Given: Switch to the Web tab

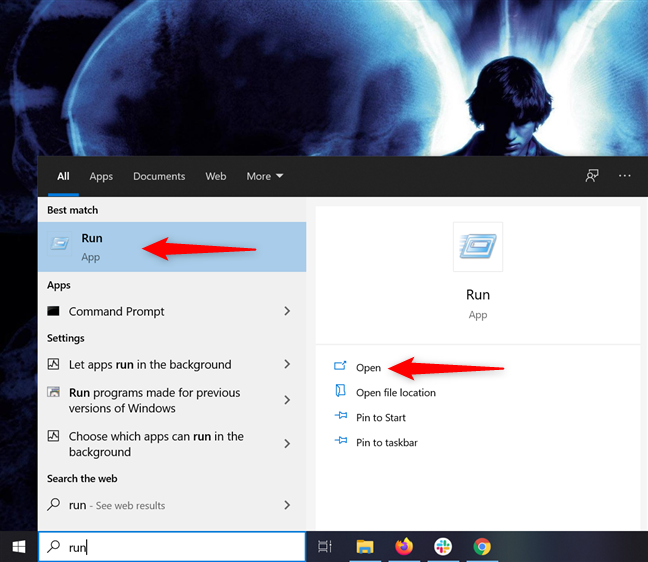Looking at the screenshot, I should [216, 176].
